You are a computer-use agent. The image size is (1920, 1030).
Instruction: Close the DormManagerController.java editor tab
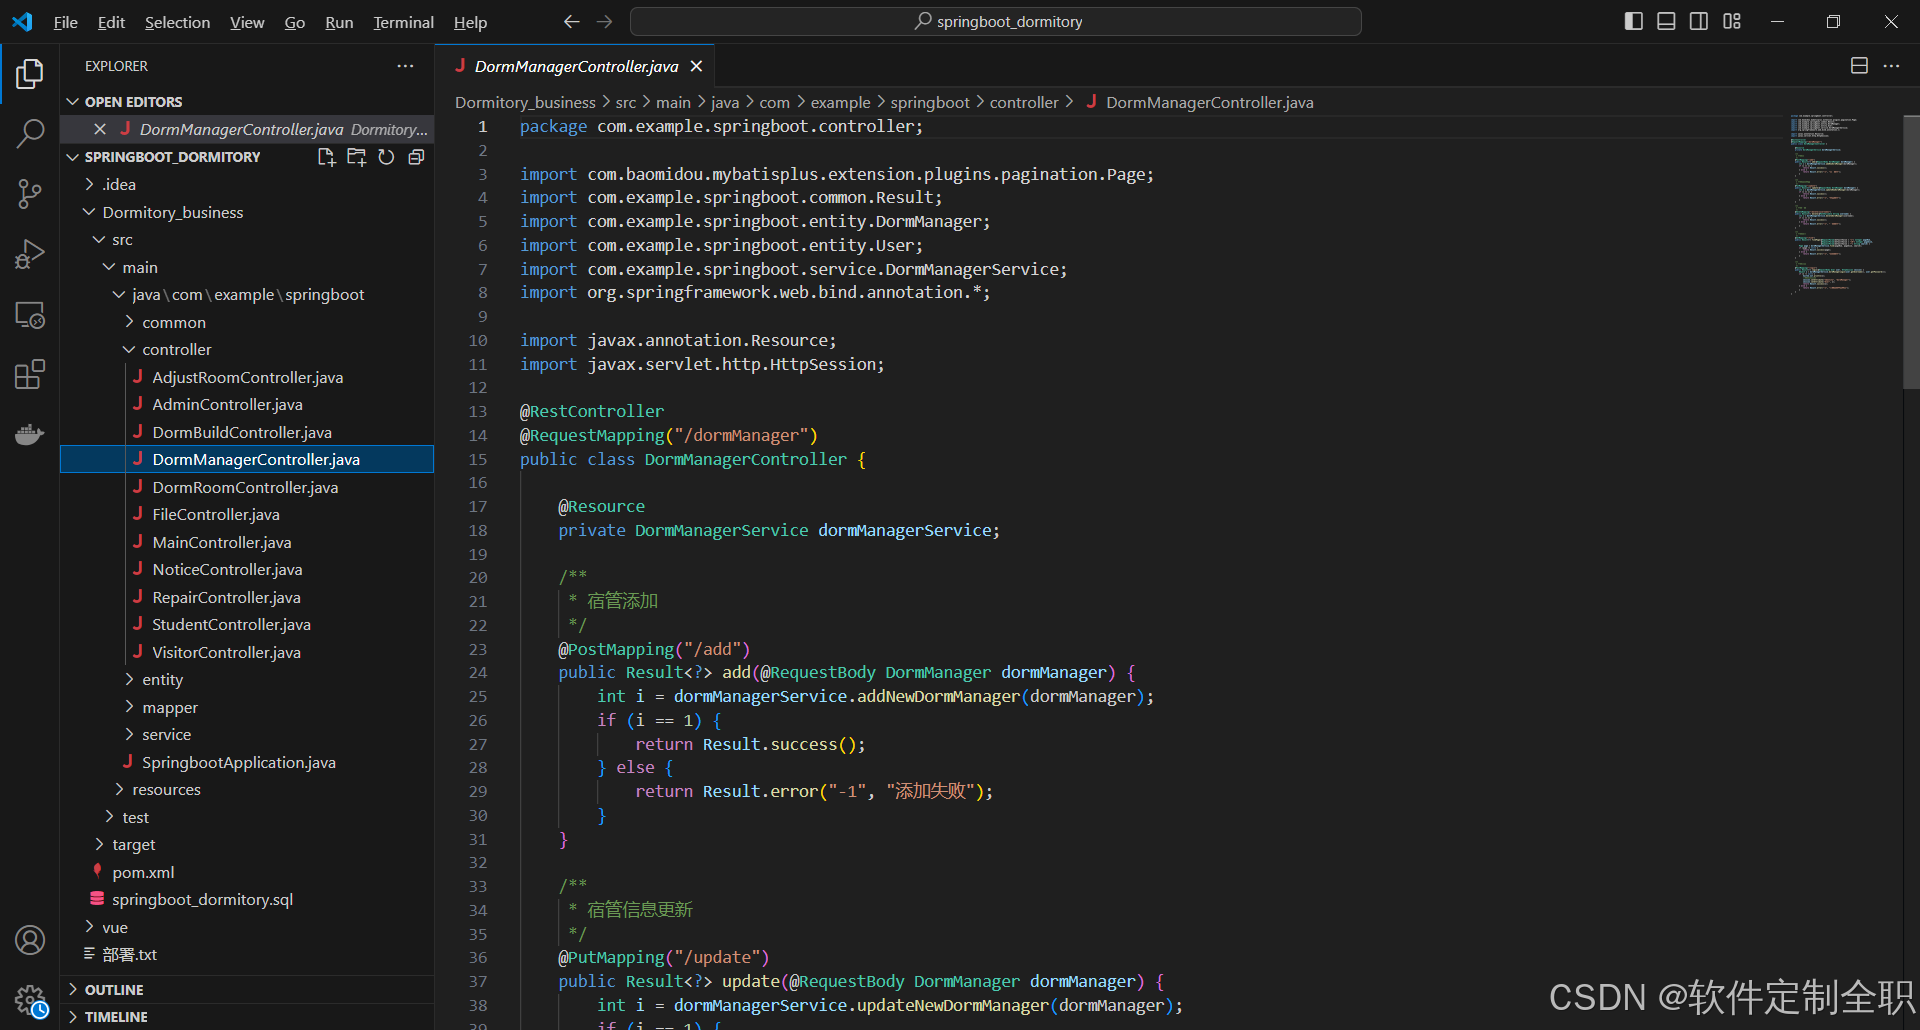696,66
